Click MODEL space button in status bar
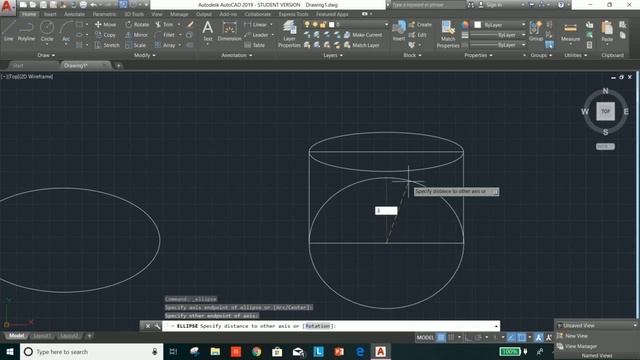 pos(425,337)
